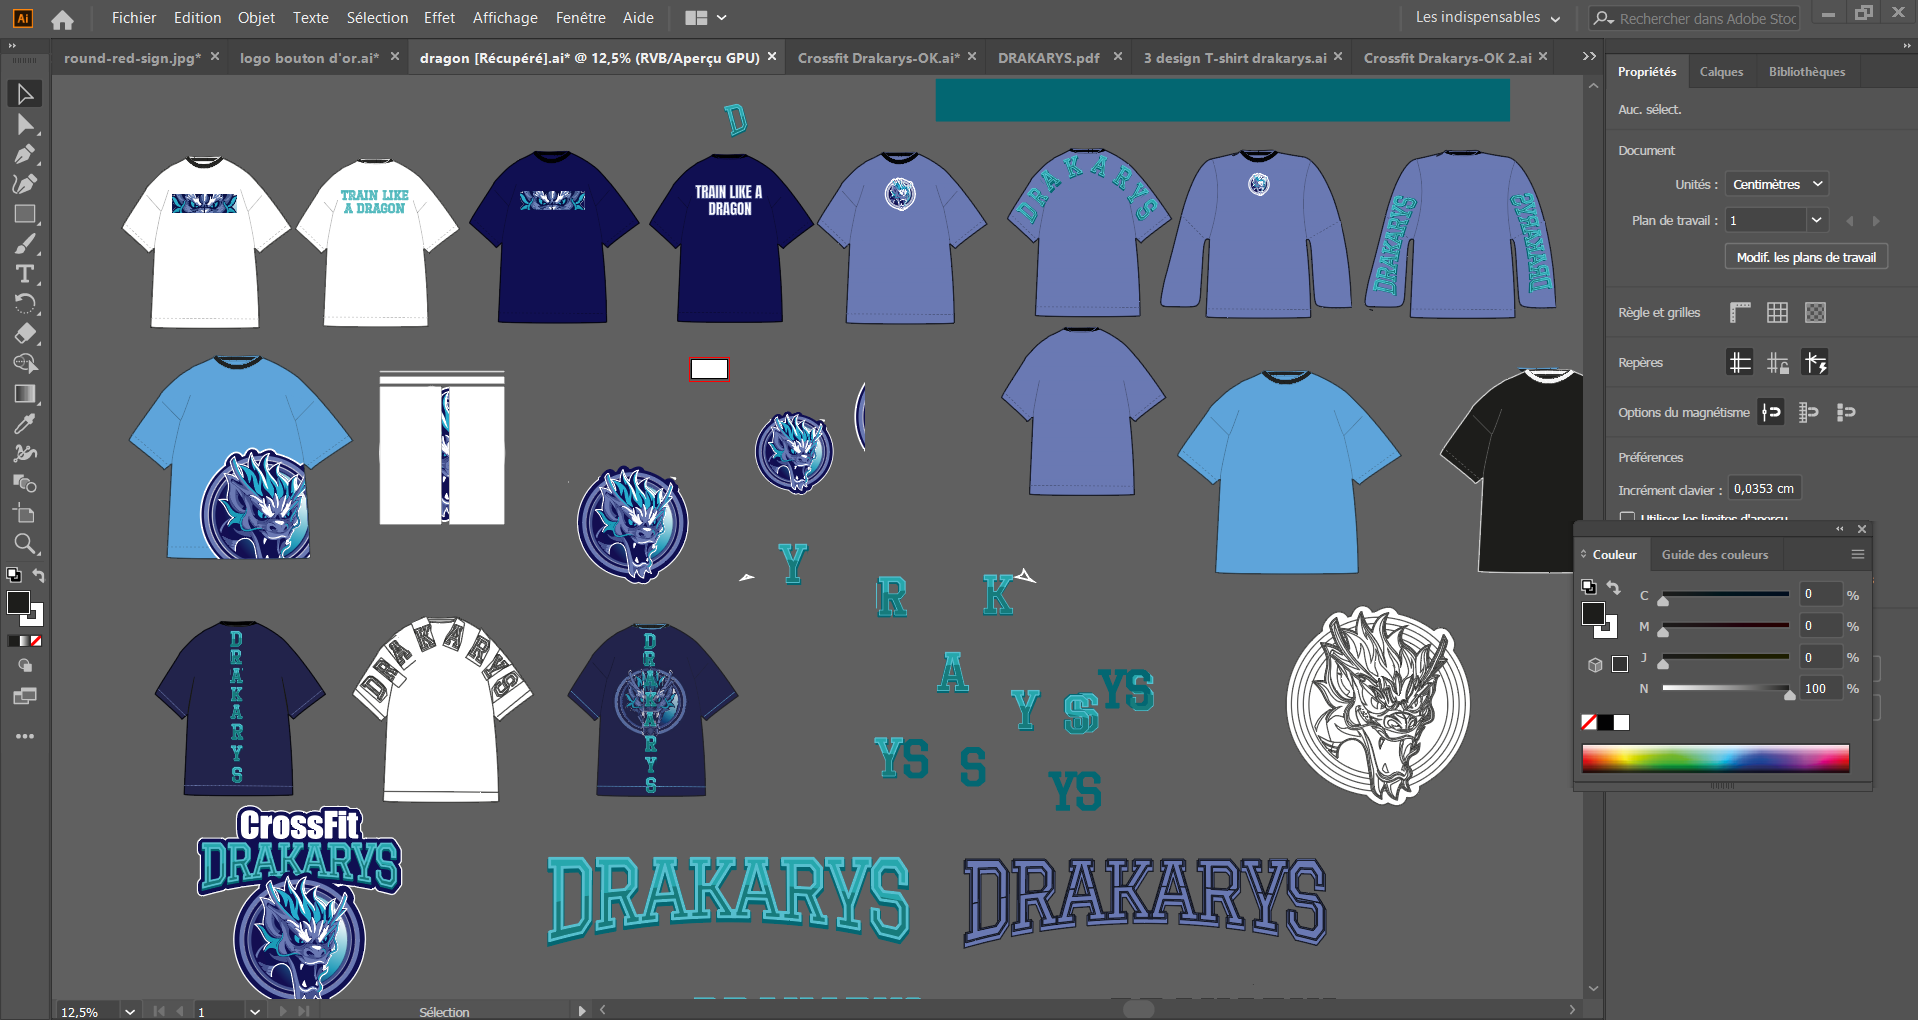Switch to the Bibliothèques tab
Viewport: 1918px width, 1020px height.
(1807, 72)
